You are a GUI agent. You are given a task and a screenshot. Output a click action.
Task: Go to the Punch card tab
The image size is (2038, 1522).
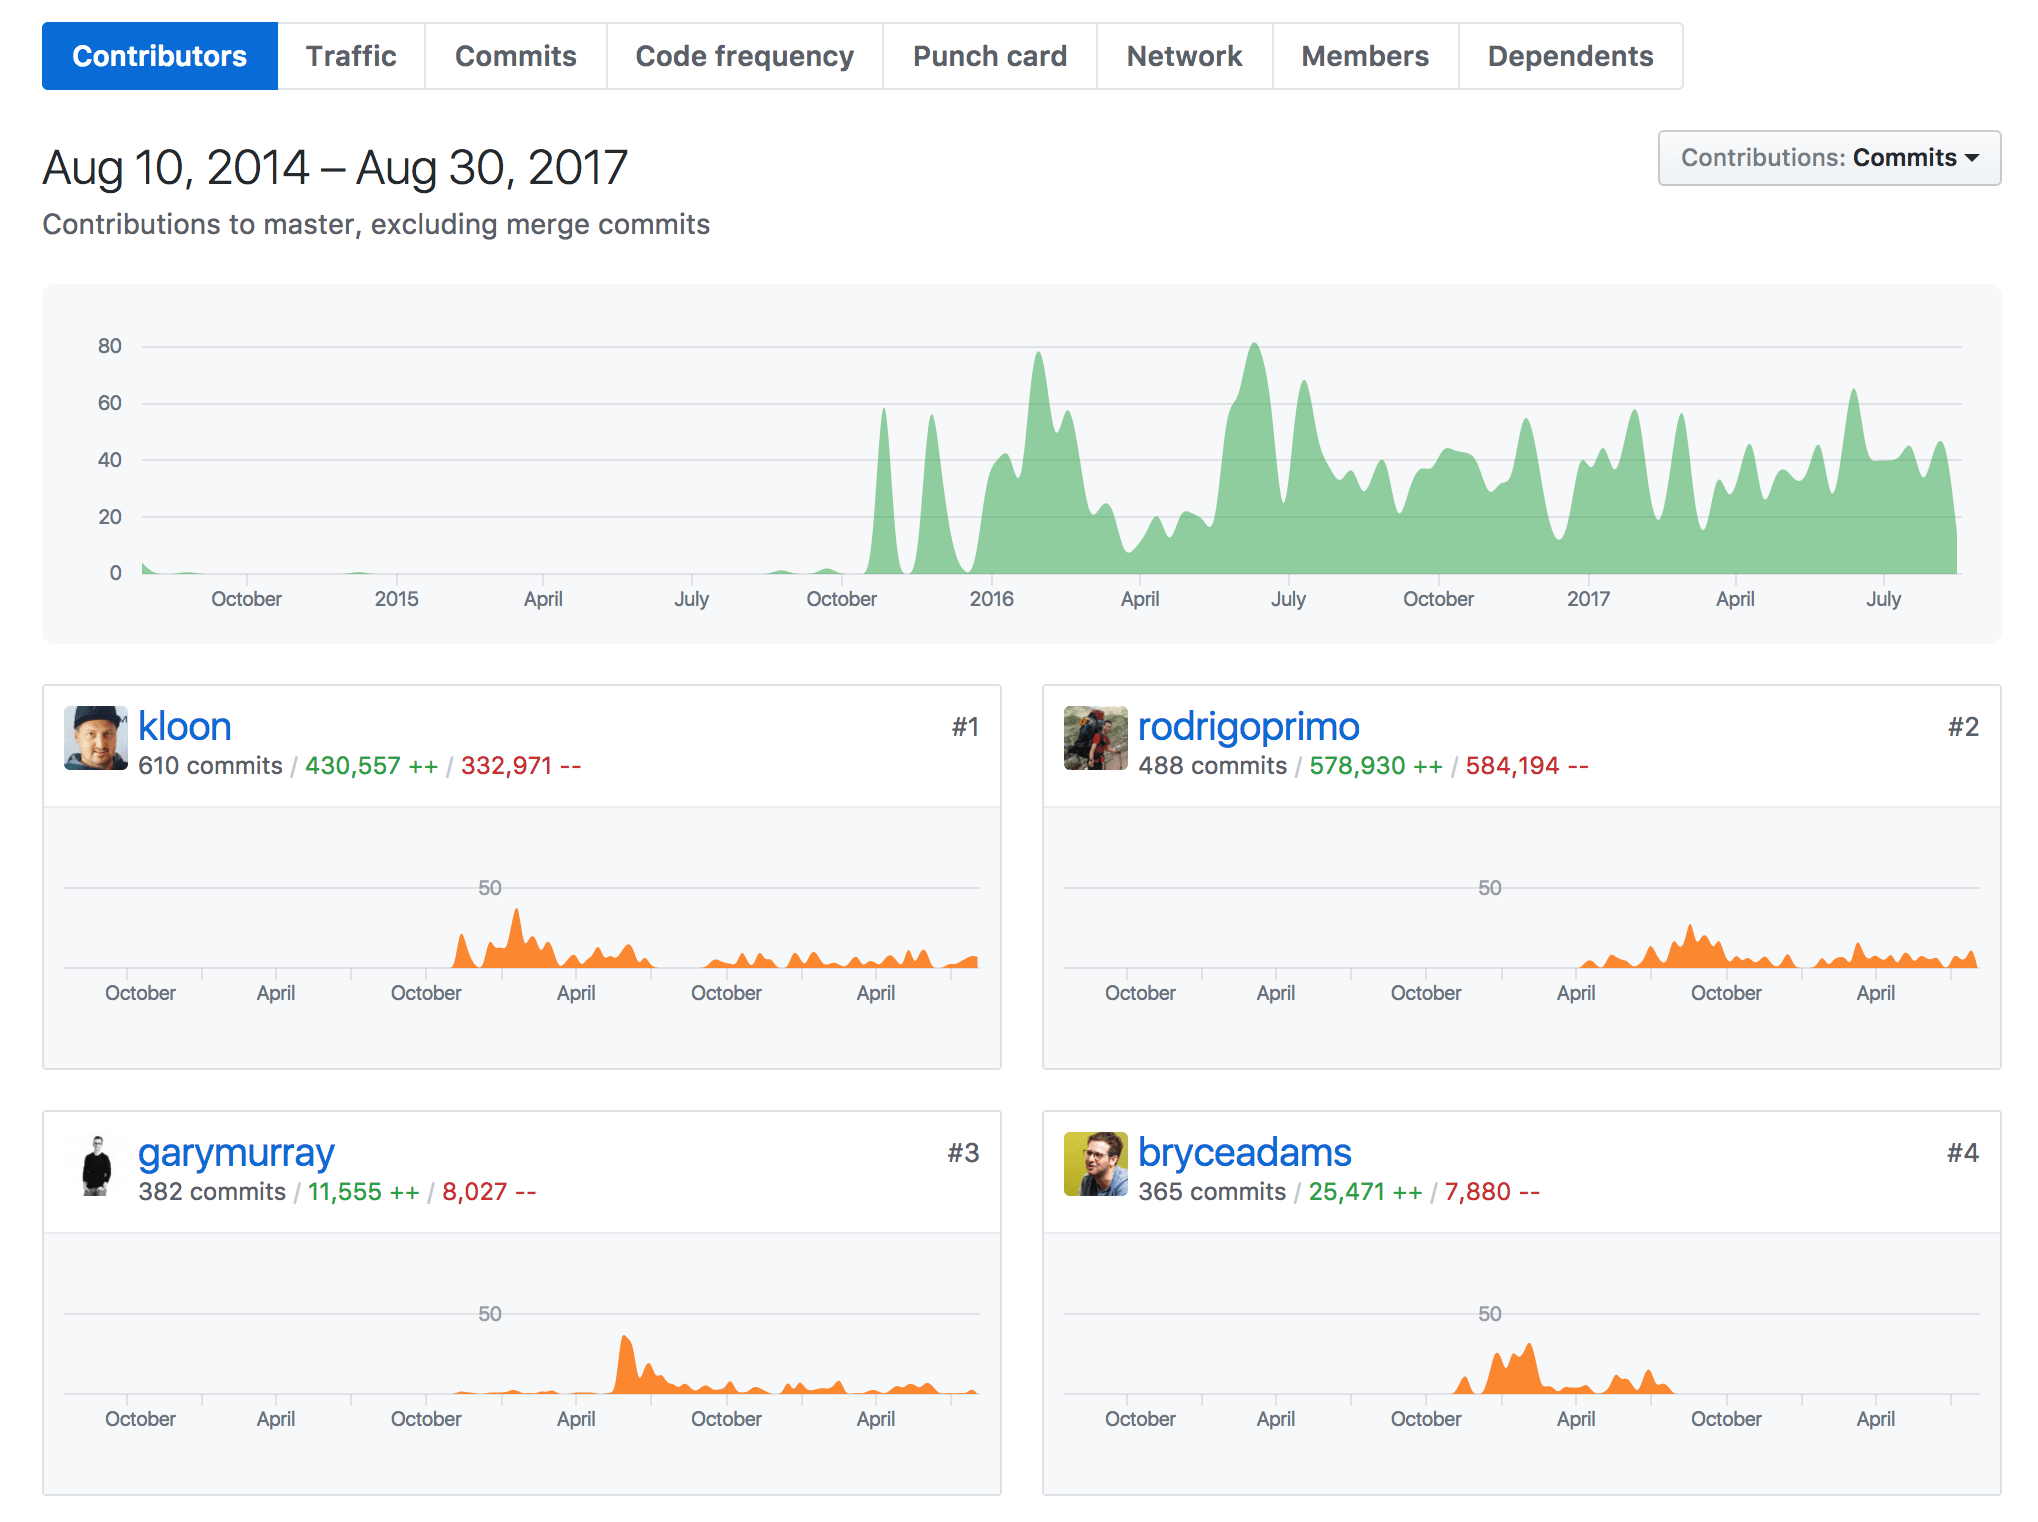989,56
